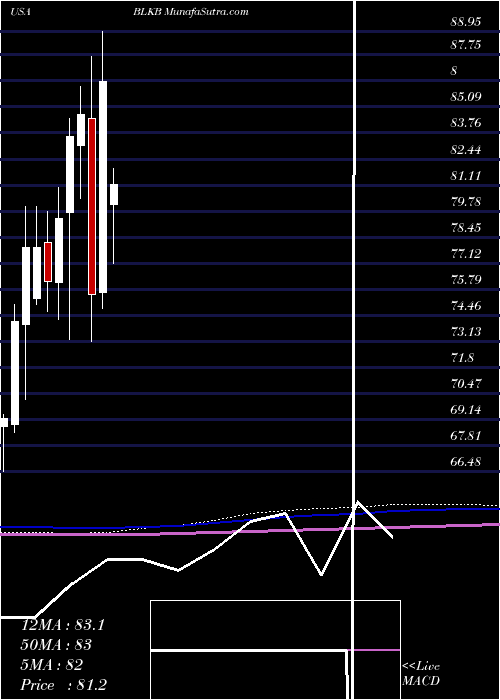Click the 77.12 price axis label
500x700 pixels.
pyautogui.click(x=466, y=254)
